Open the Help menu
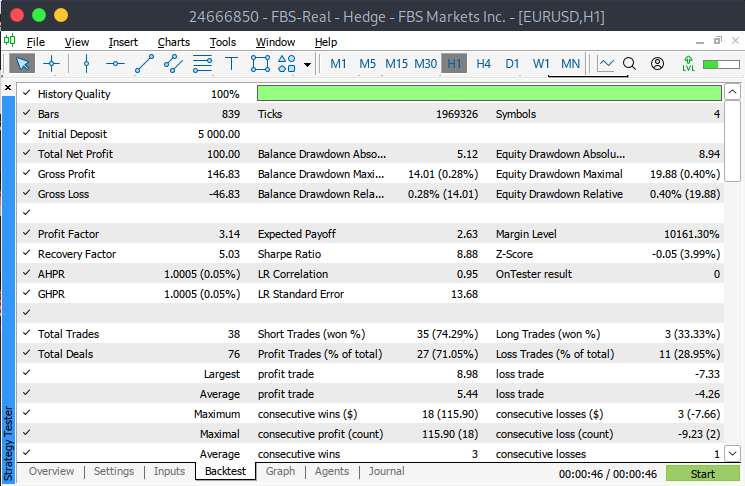Viewport: 745px width, 486px height. click(326, 42)
